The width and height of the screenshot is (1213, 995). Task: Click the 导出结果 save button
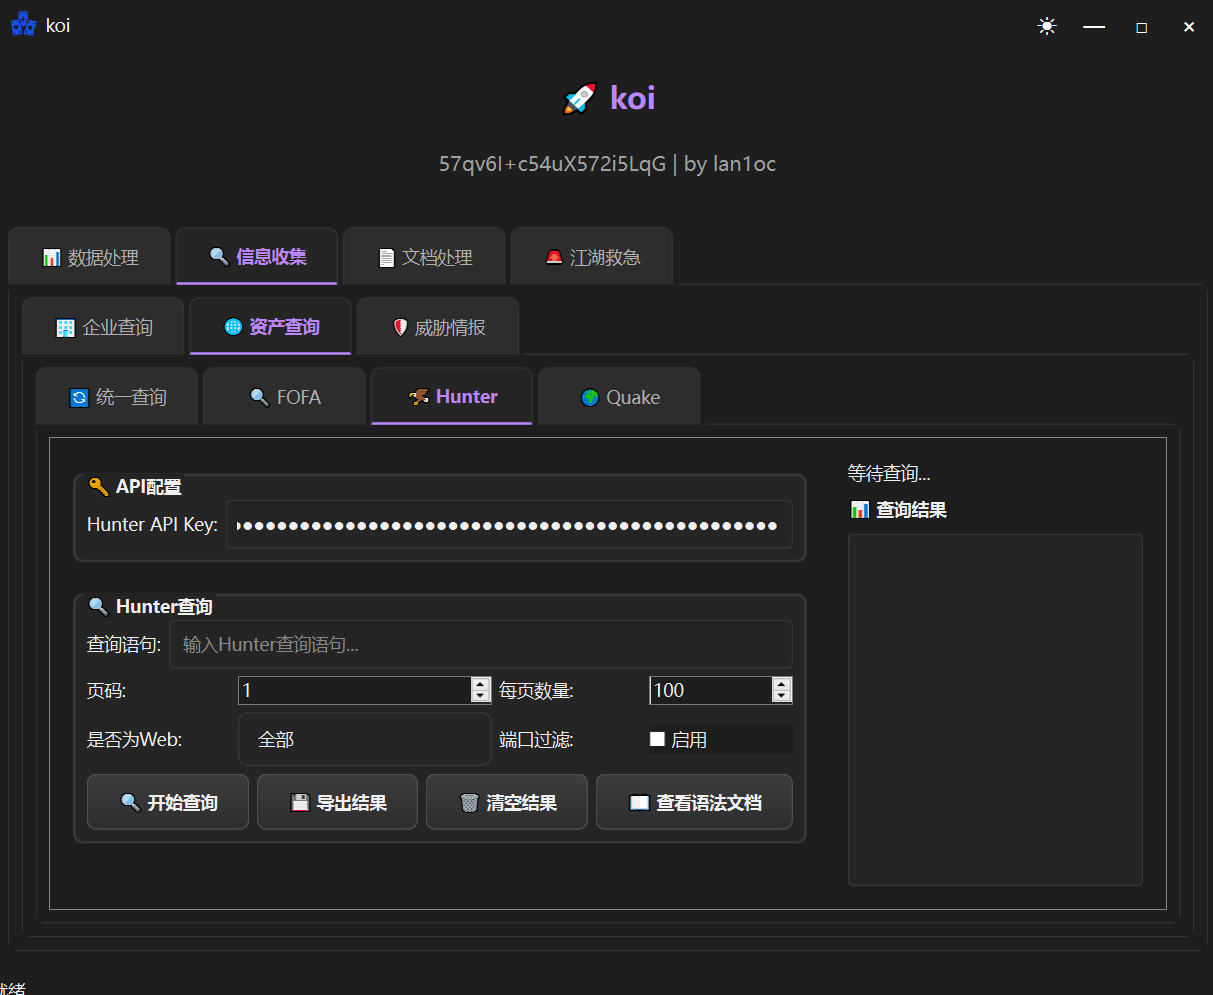(x=337, y=802)
